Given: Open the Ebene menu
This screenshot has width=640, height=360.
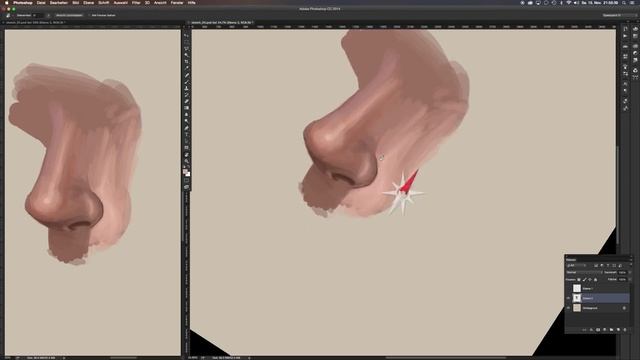Looking at the screenshot, I should [x=89, y=2].
